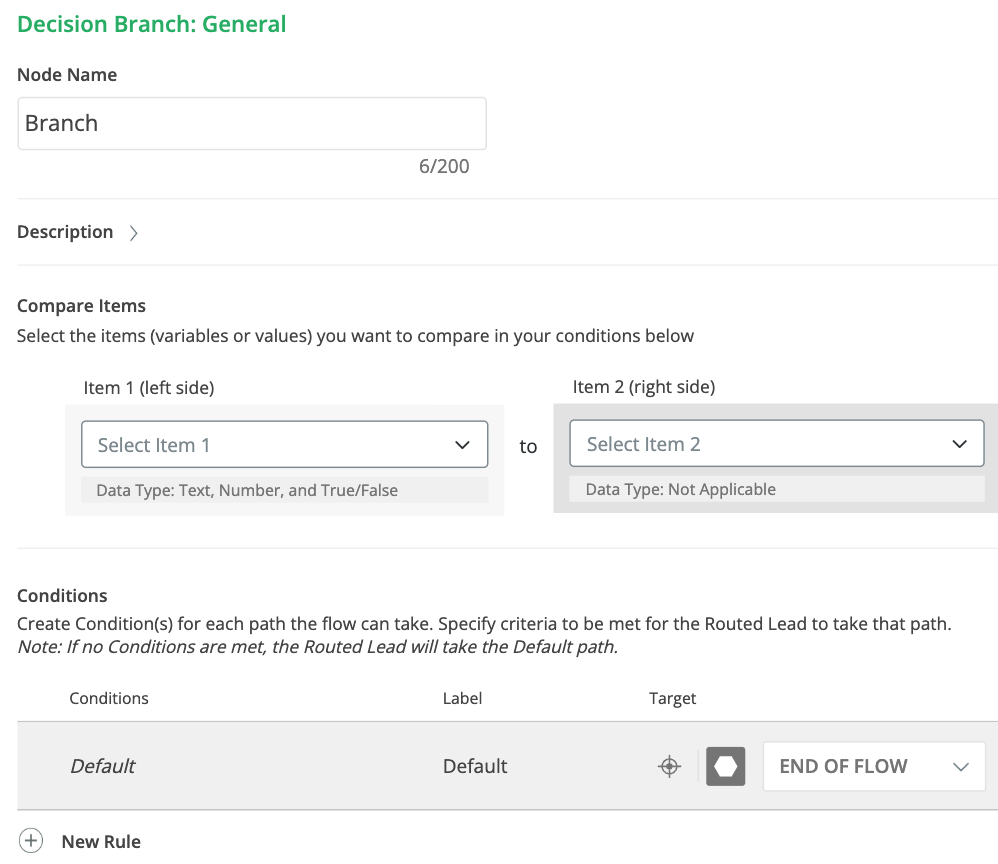Open the END OF FLOW target dropdown

pos(873,767)
